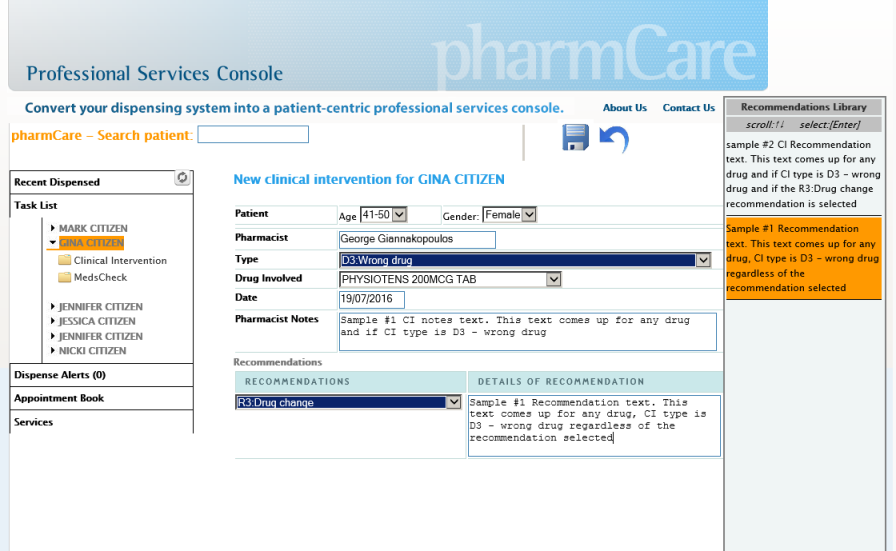Click the Professional Services Console title

point(155,74)
